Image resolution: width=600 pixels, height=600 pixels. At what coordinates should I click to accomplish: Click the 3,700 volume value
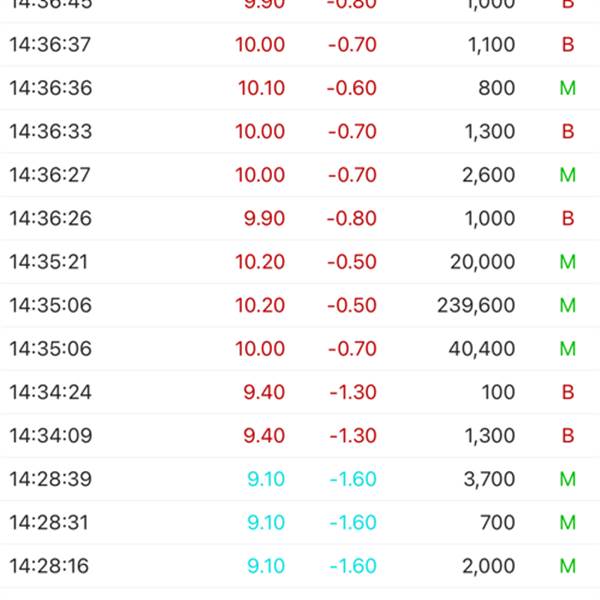(488, 479)
